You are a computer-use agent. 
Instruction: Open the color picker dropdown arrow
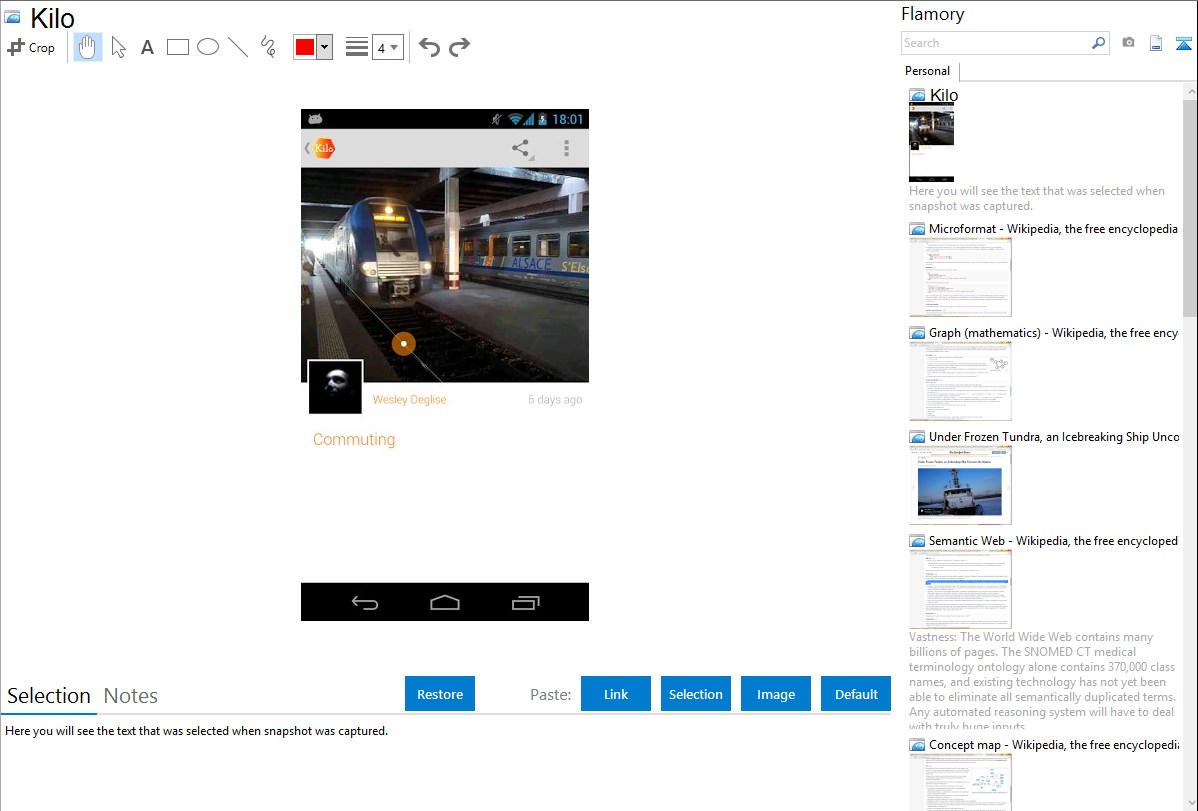324,47
